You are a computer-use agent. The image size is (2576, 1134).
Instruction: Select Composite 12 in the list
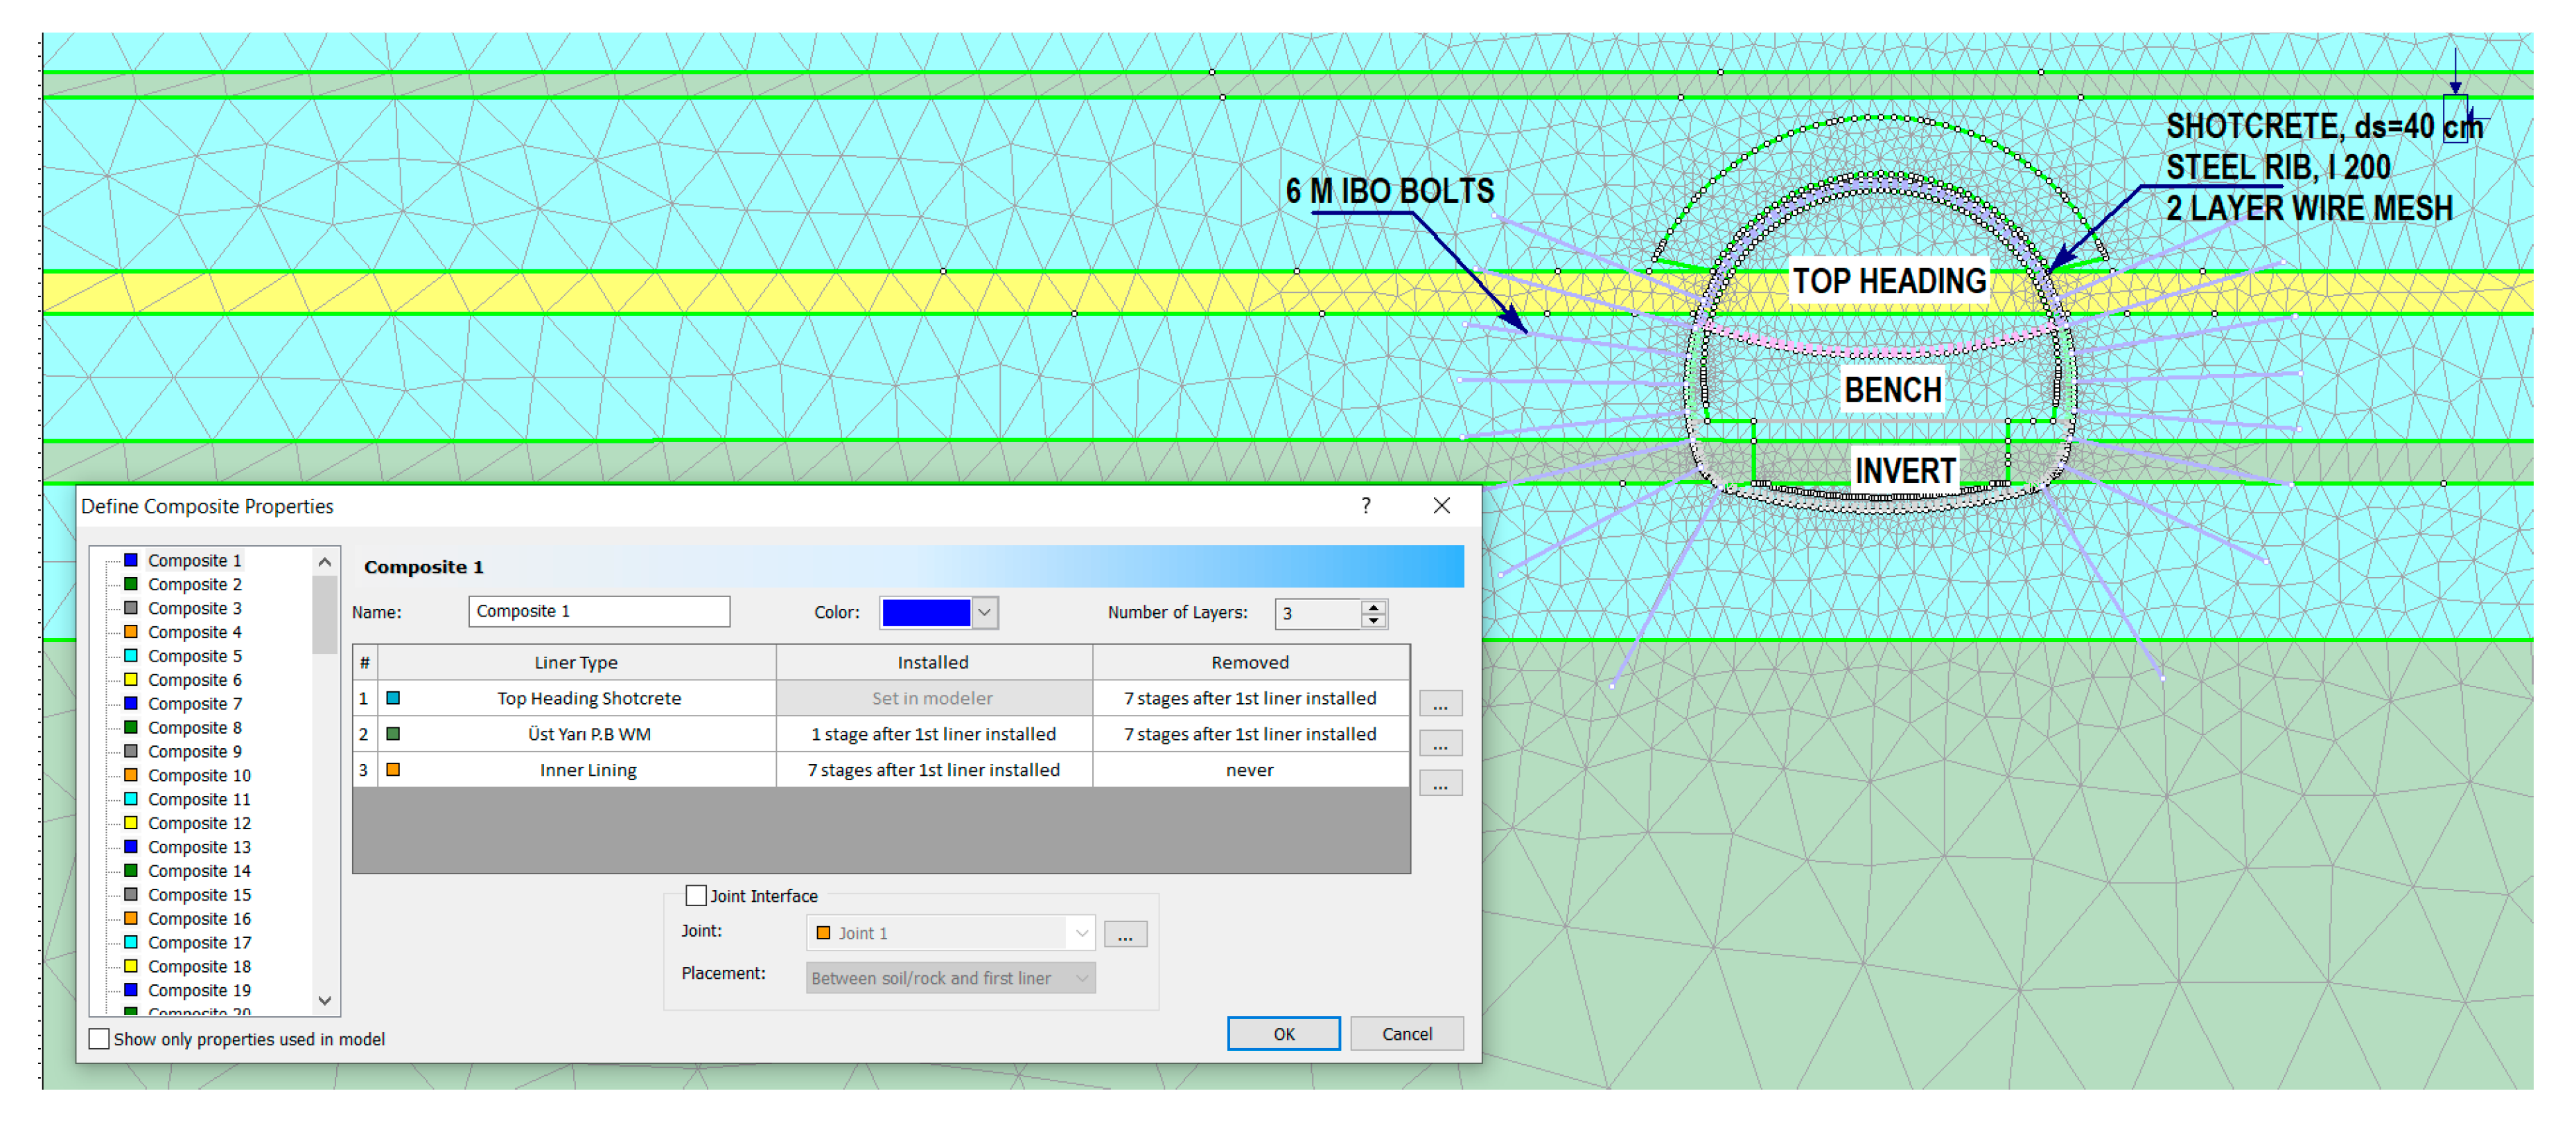pyautogui.click(x=199, y=823)
